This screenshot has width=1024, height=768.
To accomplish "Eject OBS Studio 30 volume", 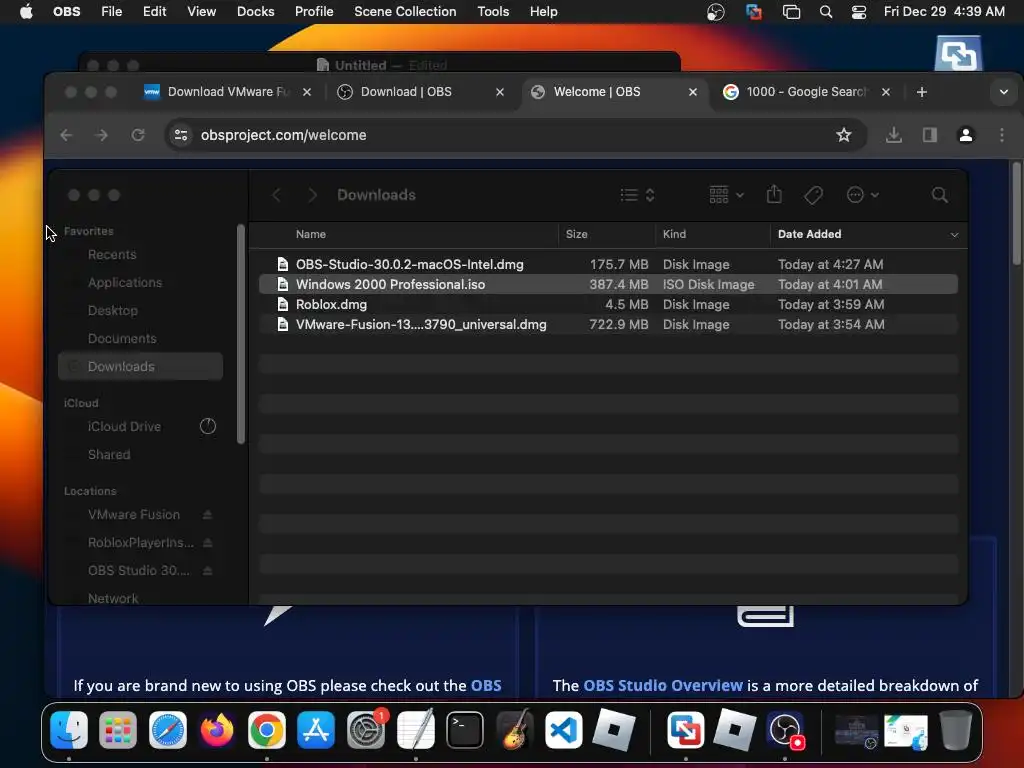I will tap(207, 571).
